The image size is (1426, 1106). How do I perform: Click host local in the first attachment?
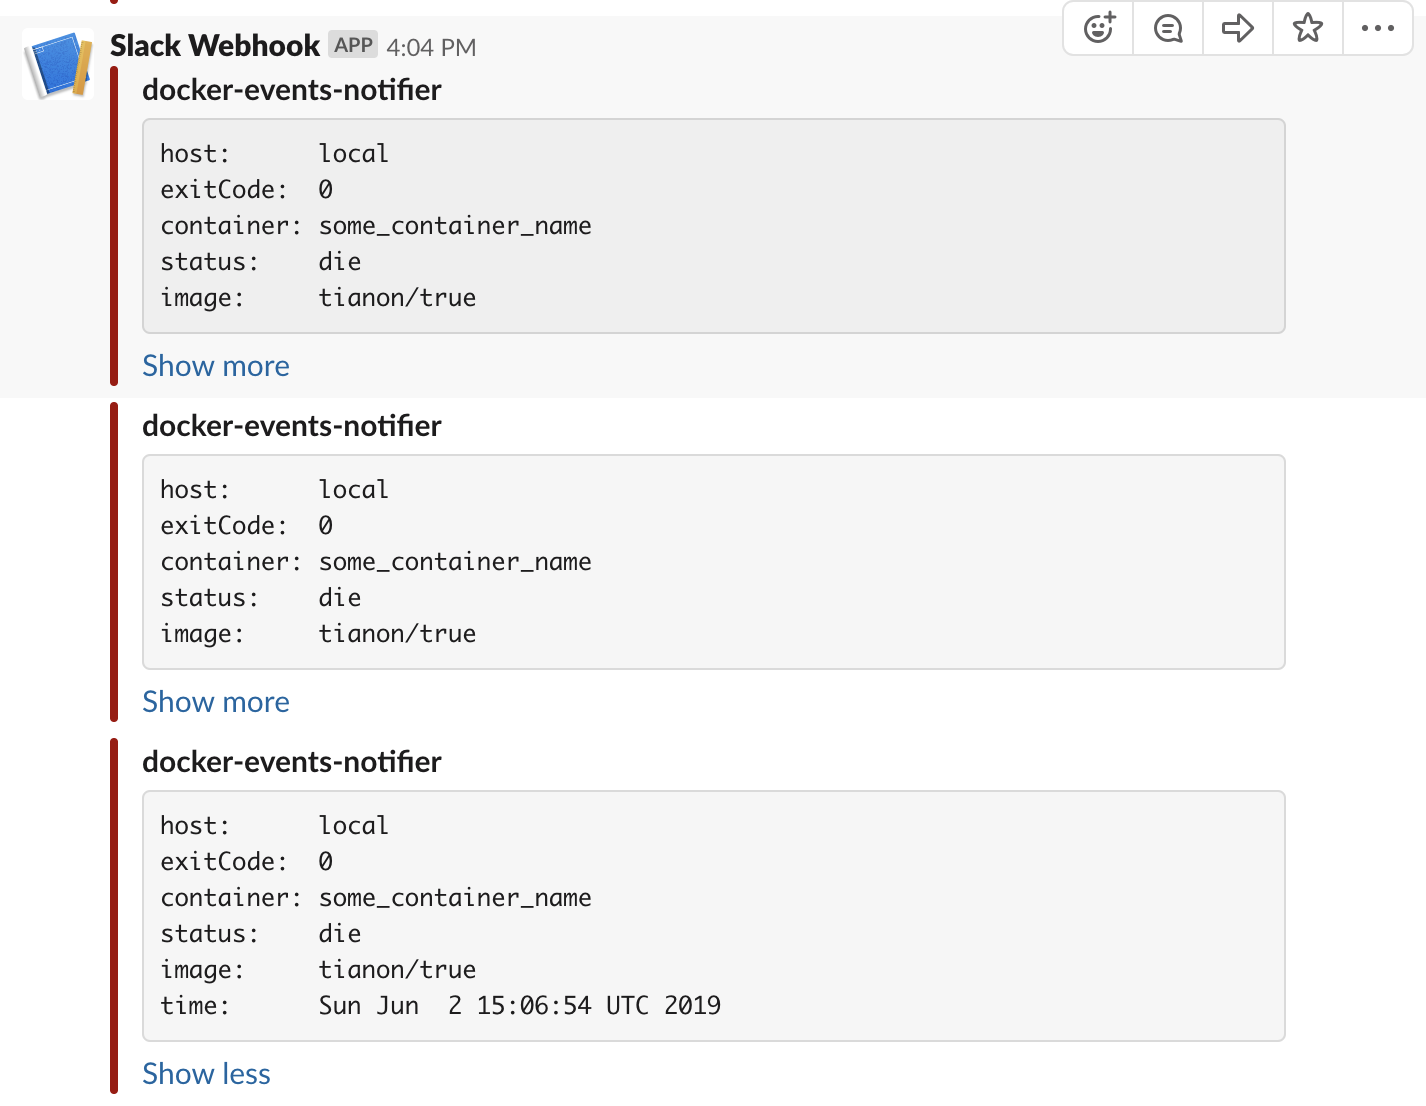point(274,154)
